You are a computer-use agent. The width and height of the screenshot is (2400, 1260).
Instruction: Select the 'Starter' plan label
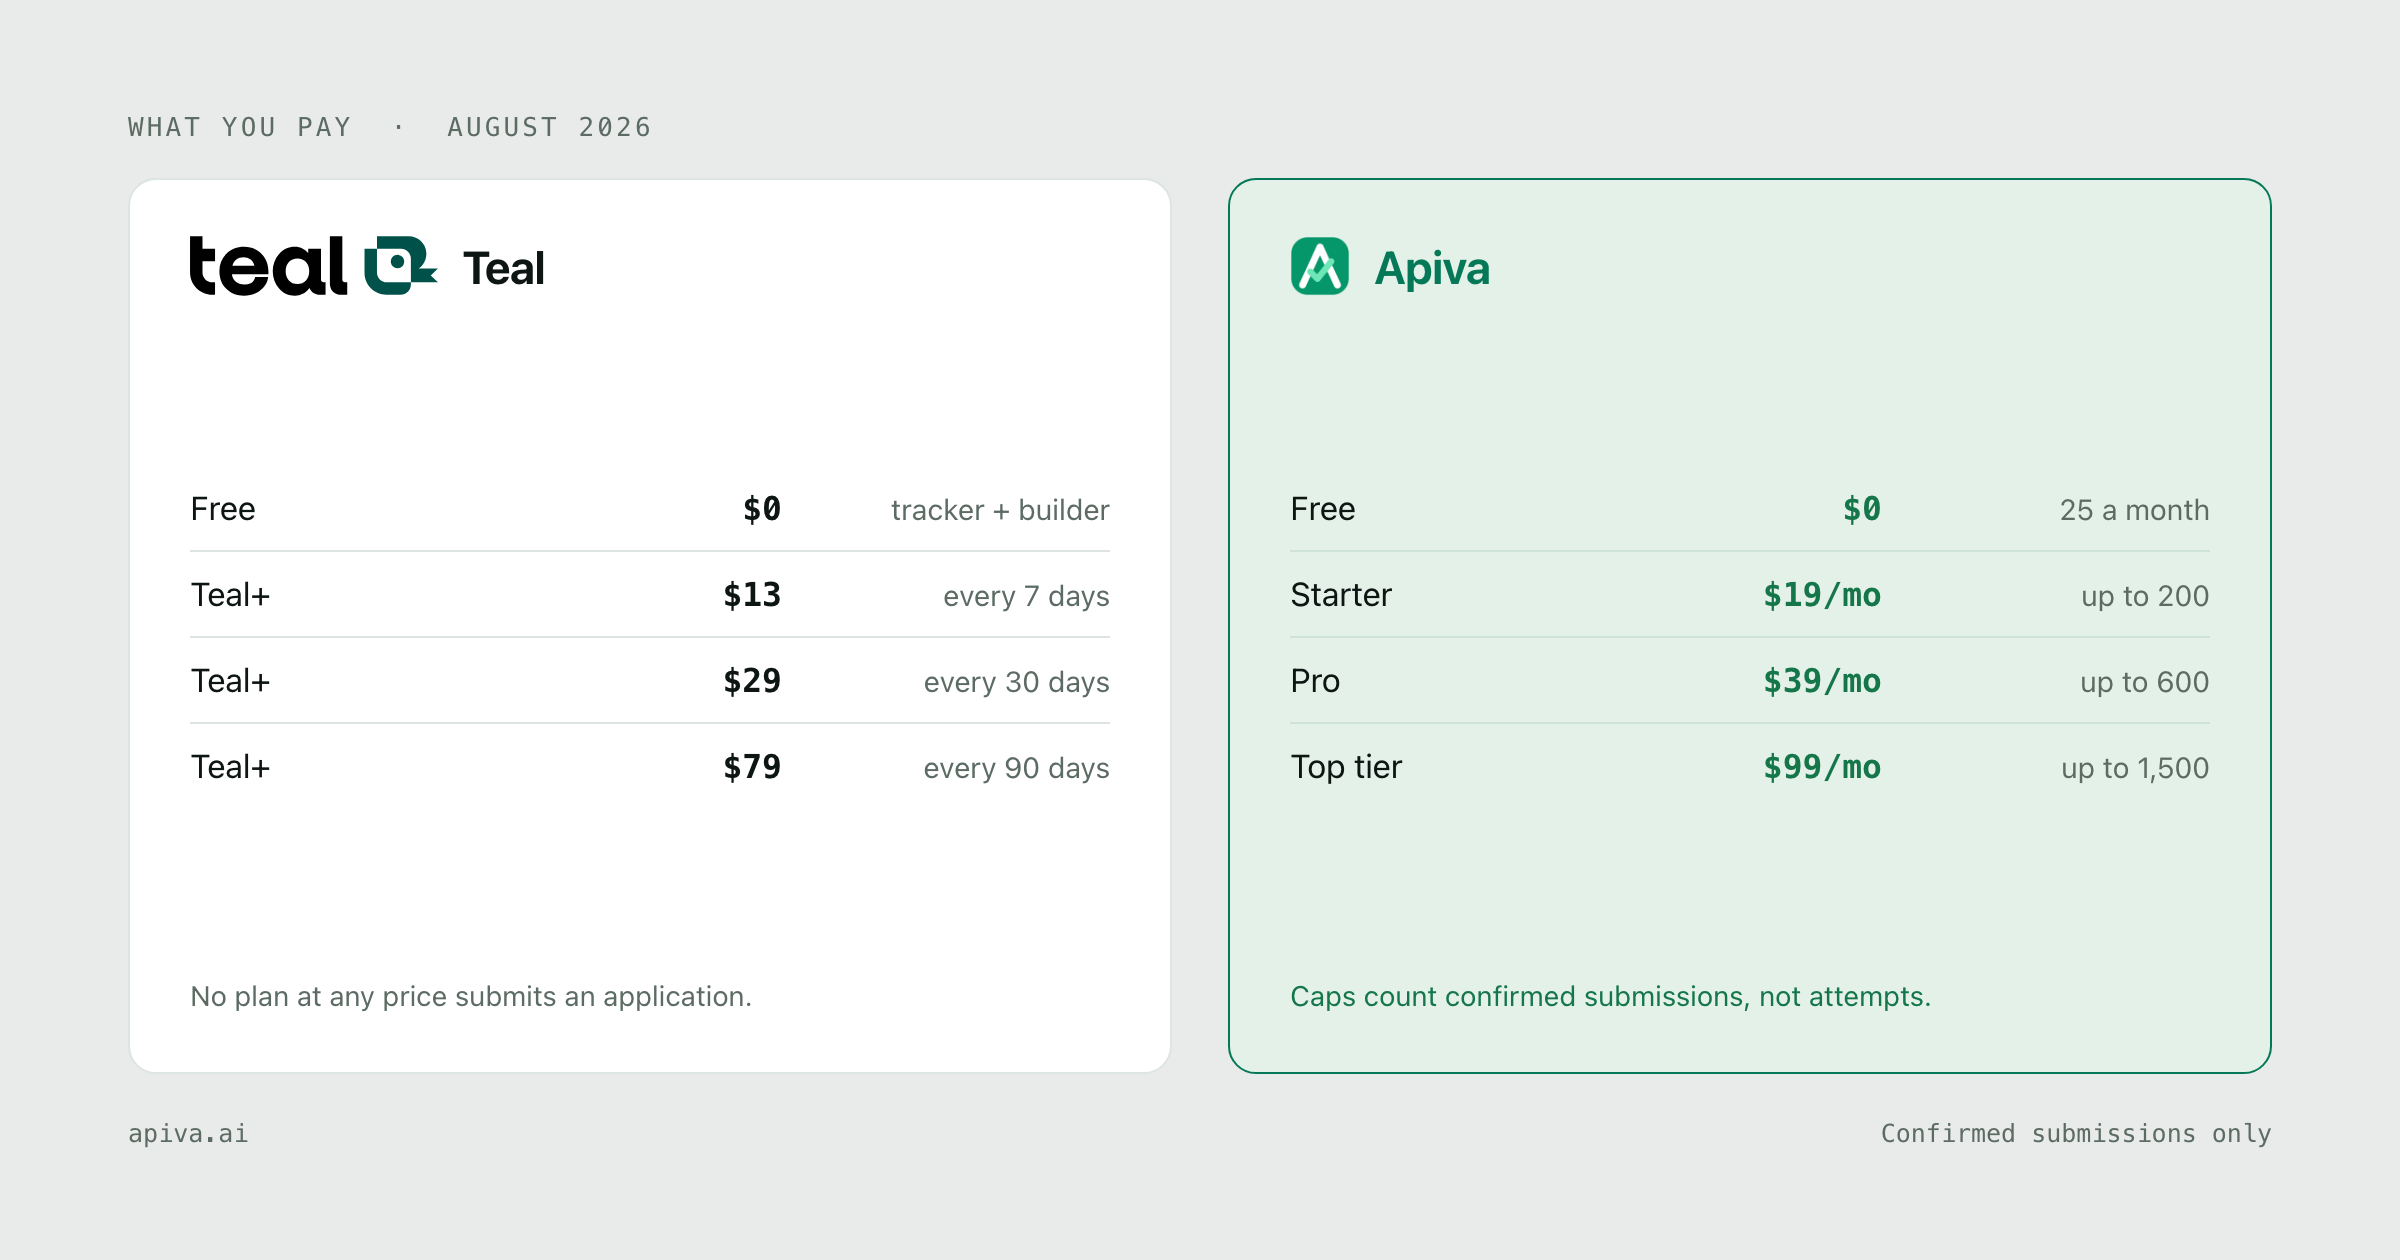(x=1341, y=595)
